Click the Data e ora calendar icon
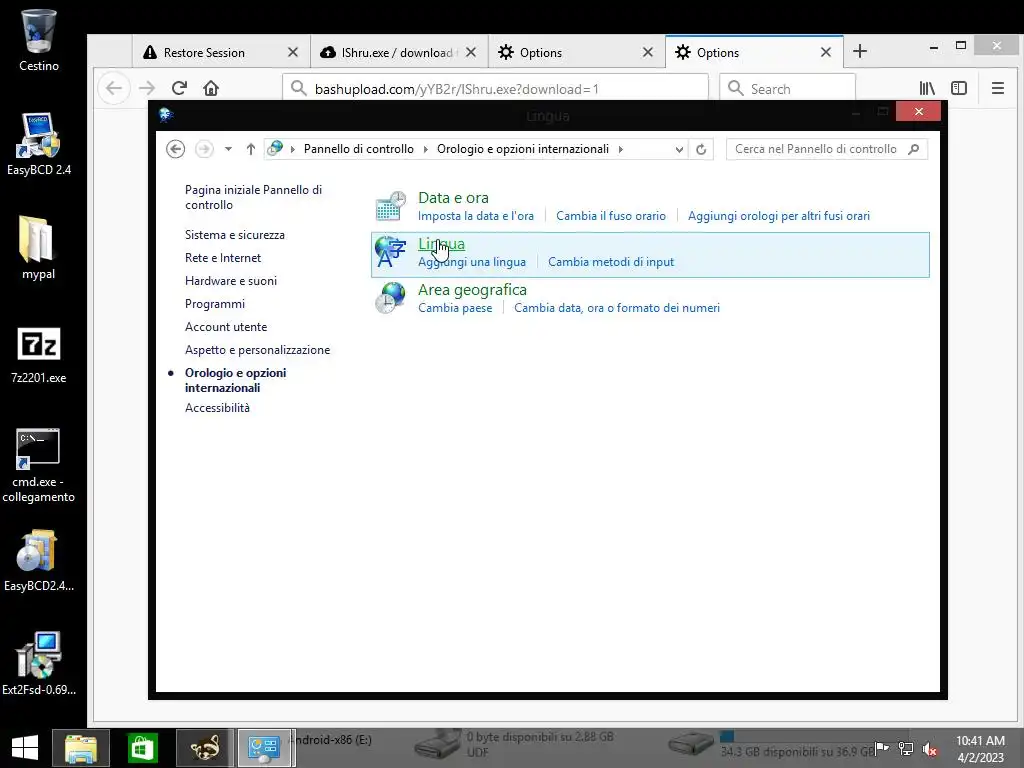Image resolution: width=1024 pixels, height=768 pixels. 391,206
